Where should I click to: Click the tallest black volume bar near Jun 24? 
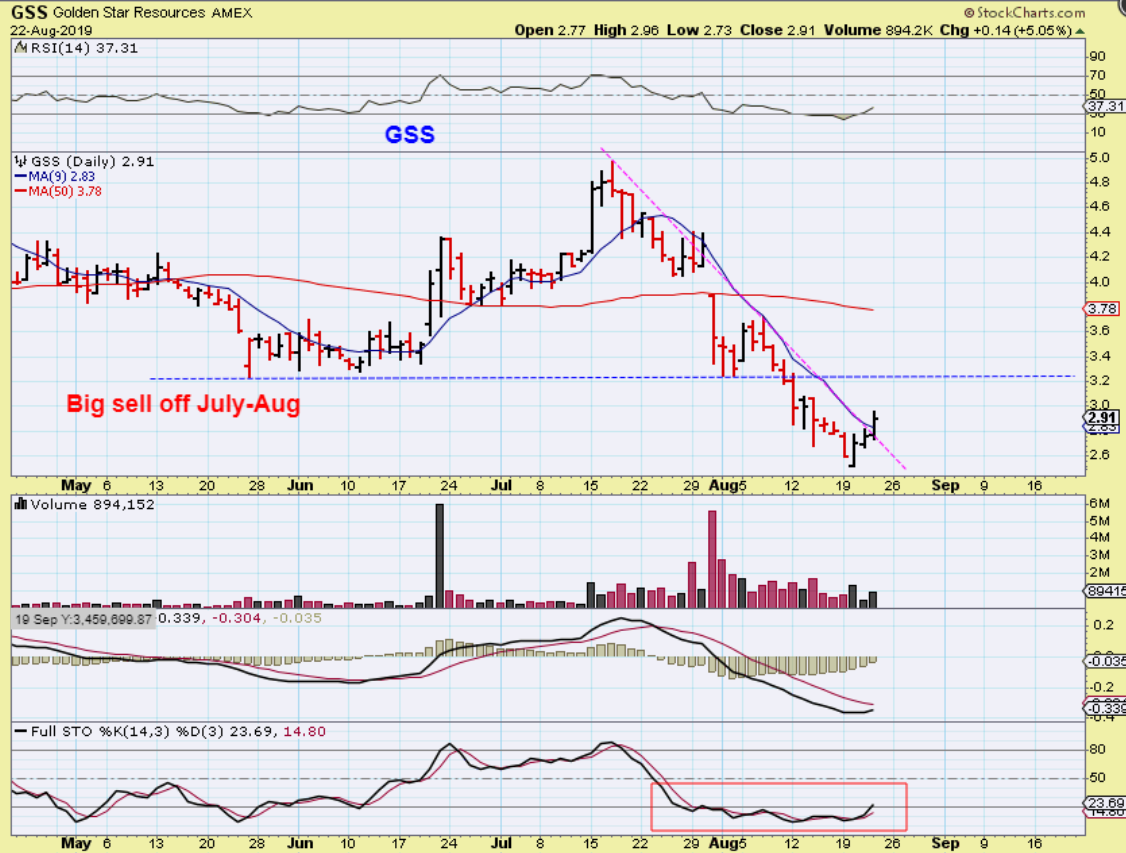point(439,556)
